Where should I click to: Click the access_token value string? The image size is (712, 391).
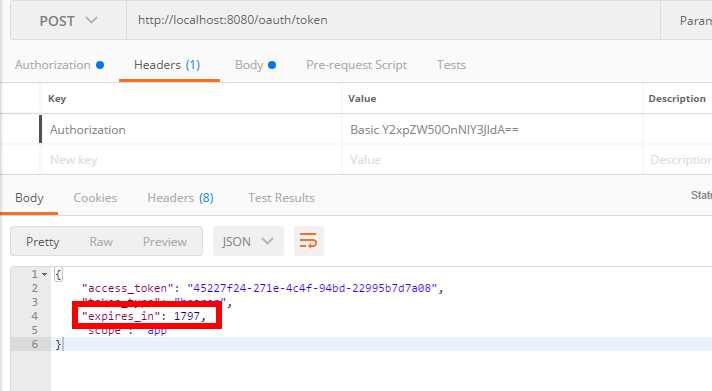(312, 288)
